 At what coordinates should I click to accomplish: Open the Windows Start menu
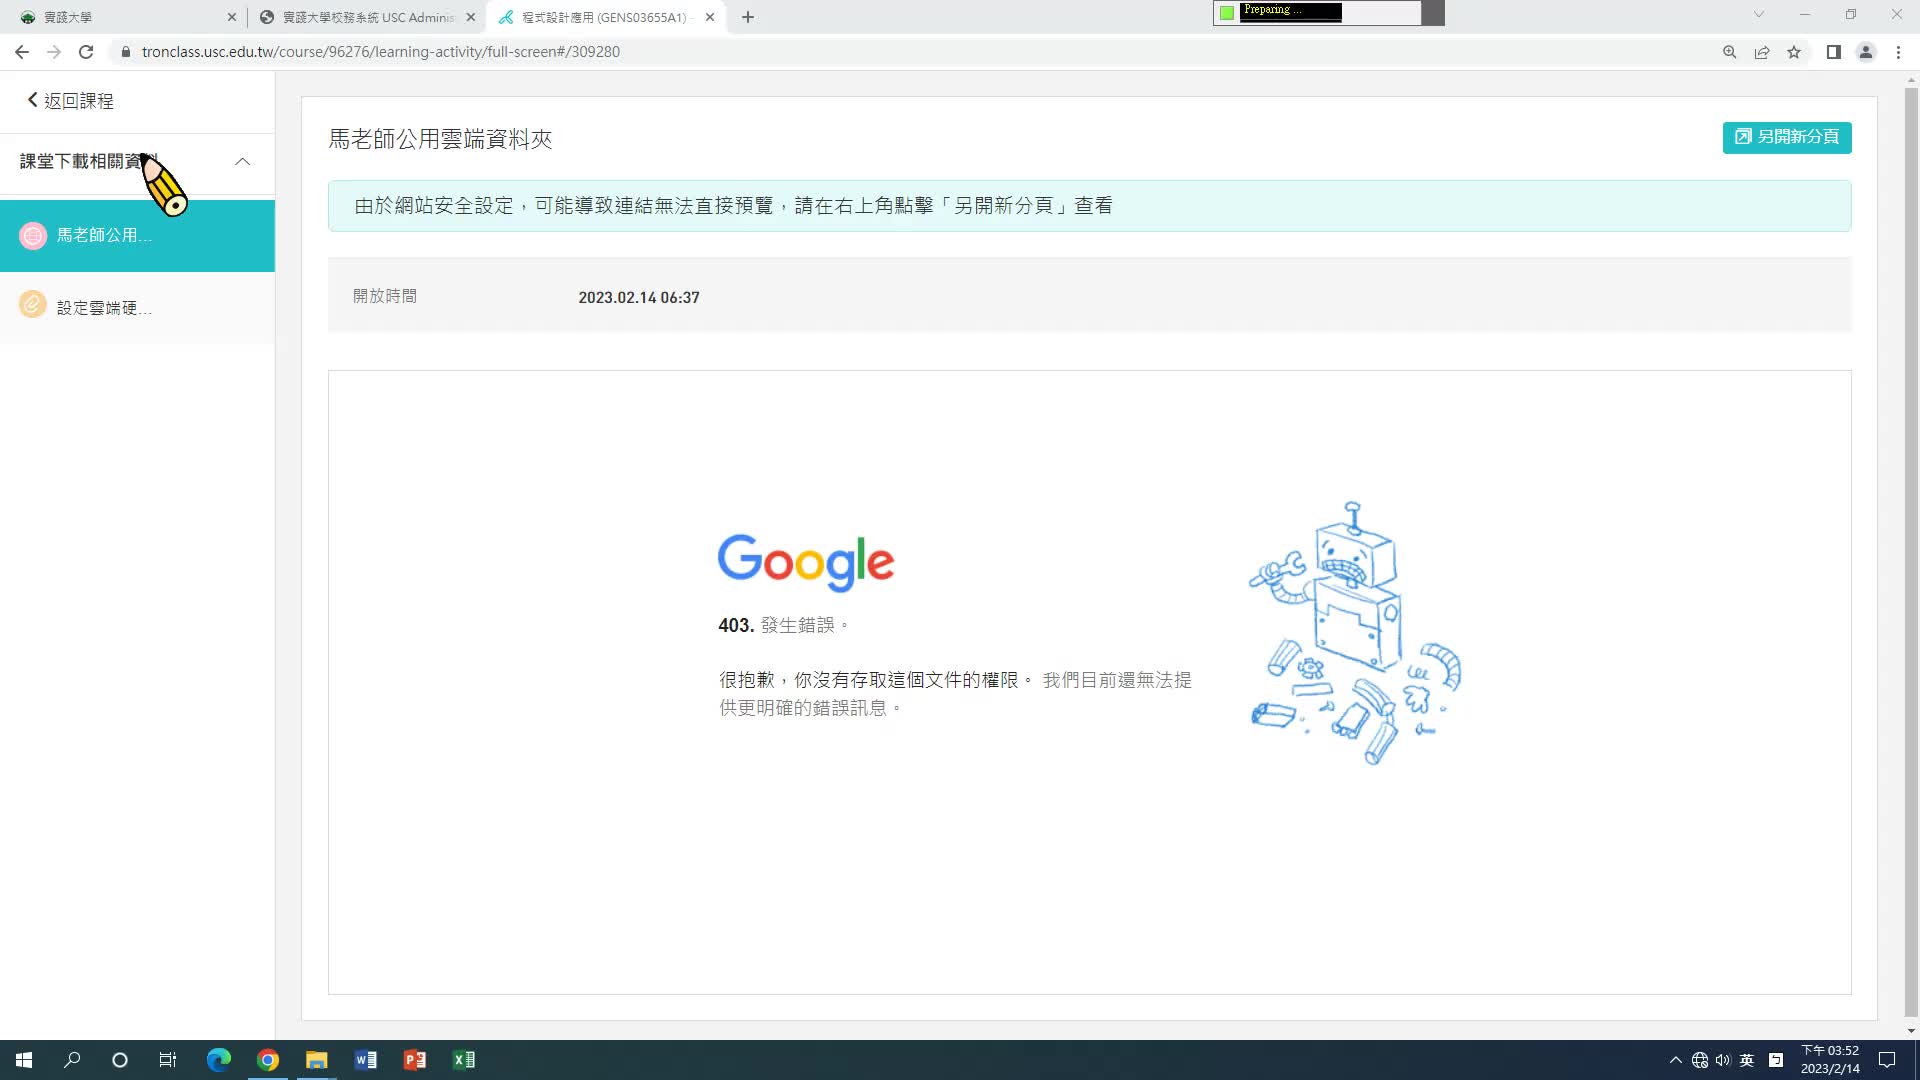(24, 1060)
